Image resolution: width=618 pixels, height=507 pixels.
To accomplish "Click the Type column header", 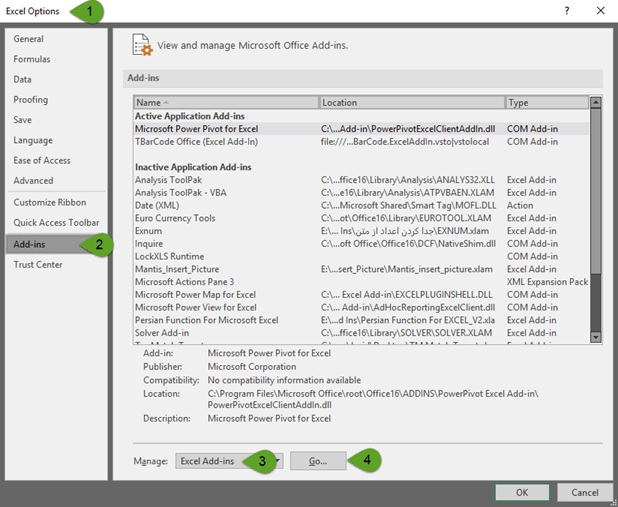I will (x=545, y=102).
